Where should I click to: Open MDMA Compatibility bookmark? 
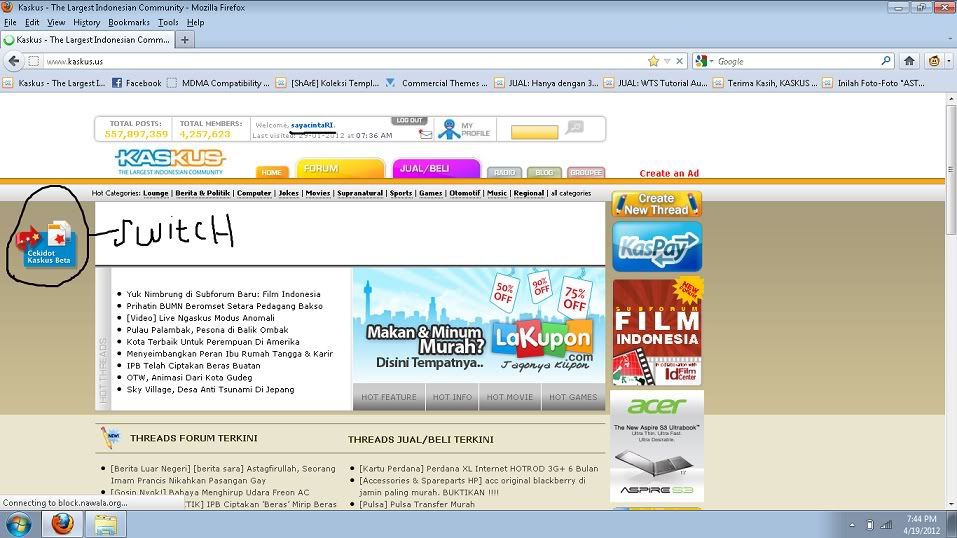218,83
